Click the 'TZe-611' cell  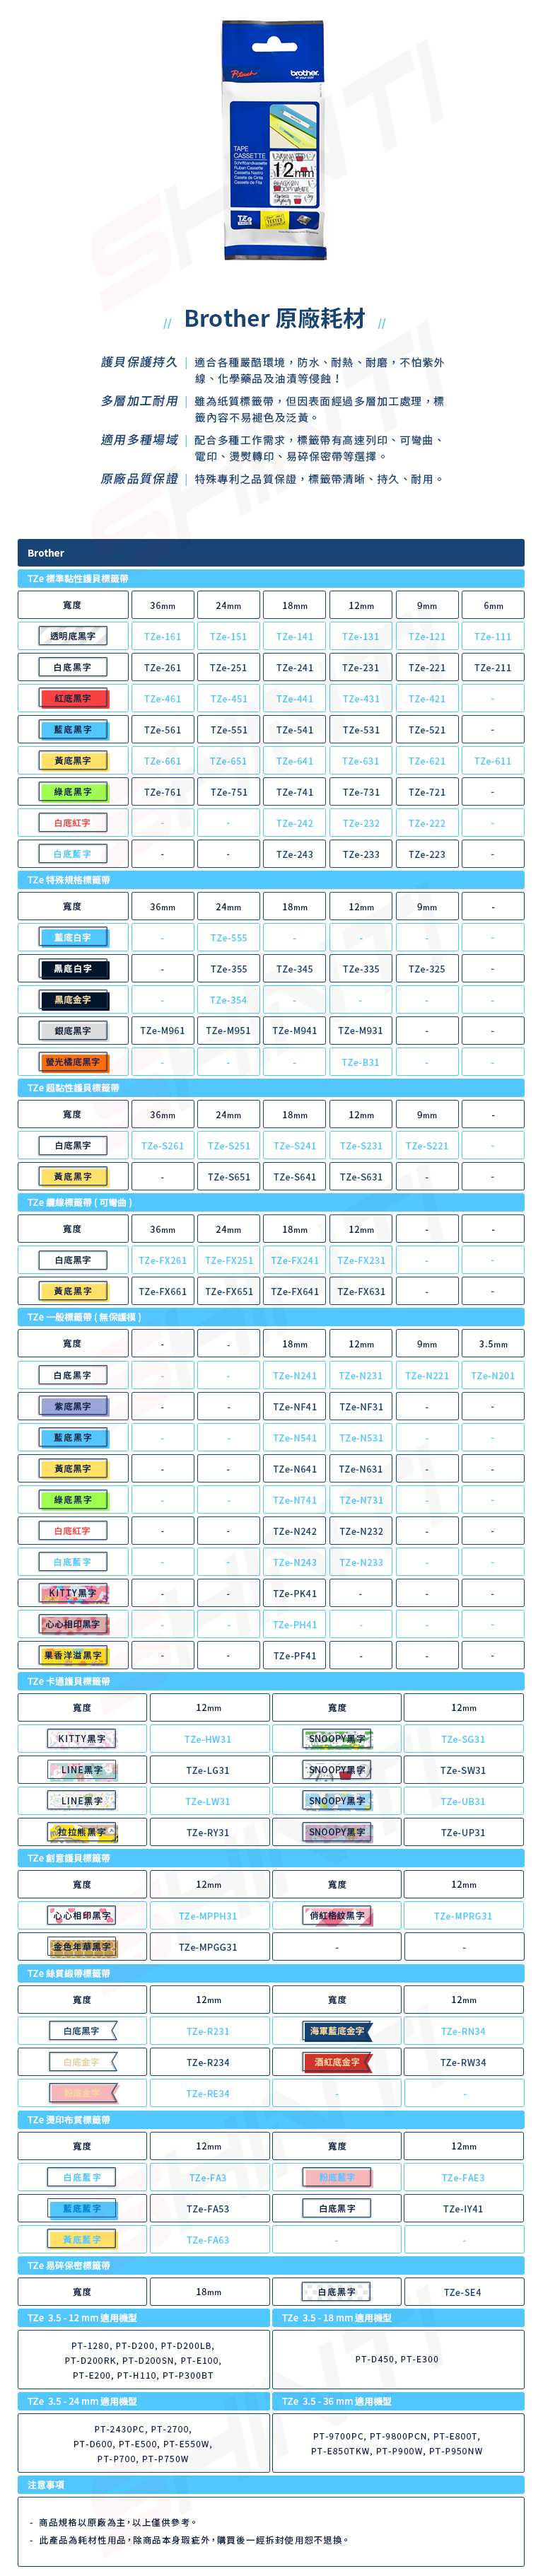coord(493,761)
